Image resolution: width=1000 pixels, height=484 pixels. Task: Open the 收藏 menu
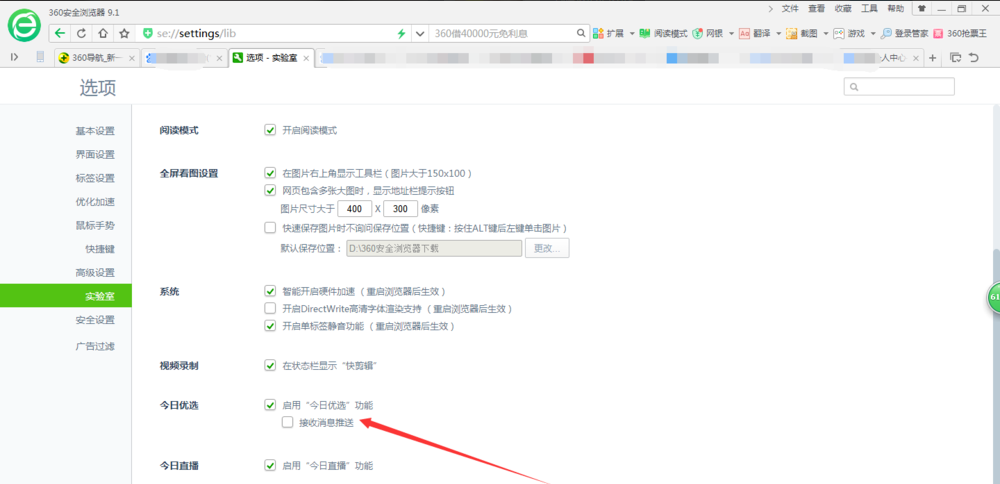(x=843, y=8)
